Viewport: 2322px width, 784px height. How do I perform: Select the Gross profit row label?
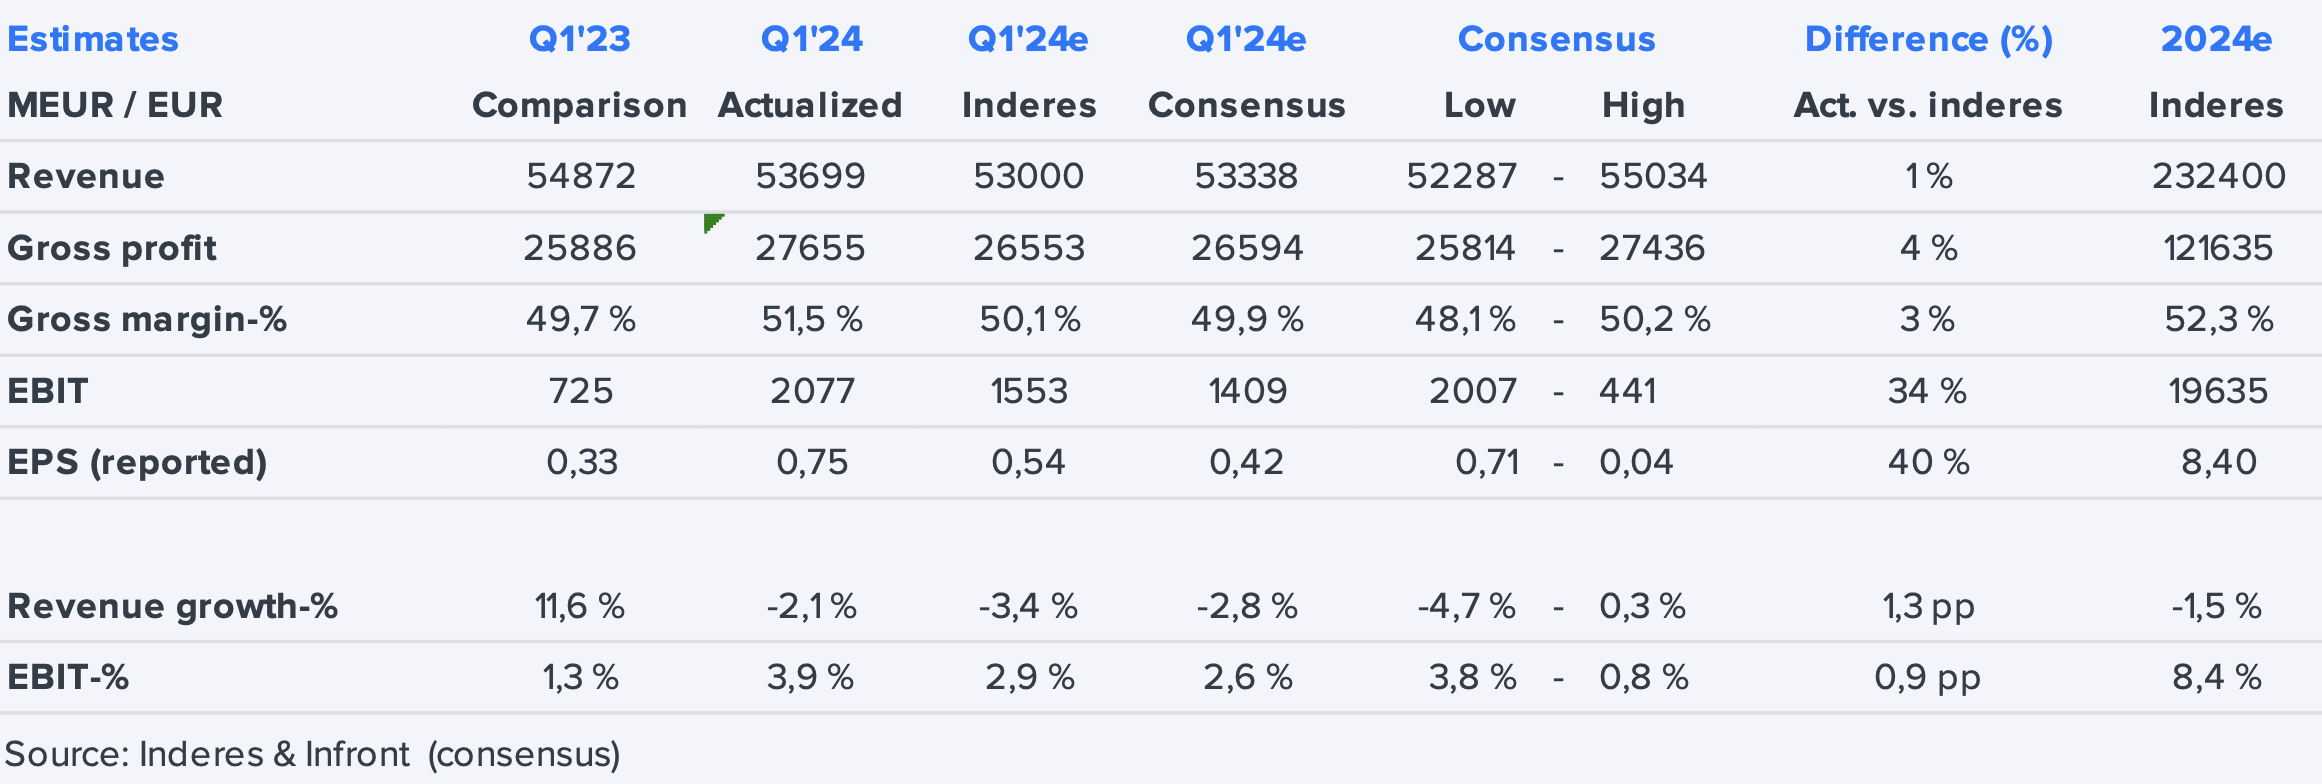[112, 248]
